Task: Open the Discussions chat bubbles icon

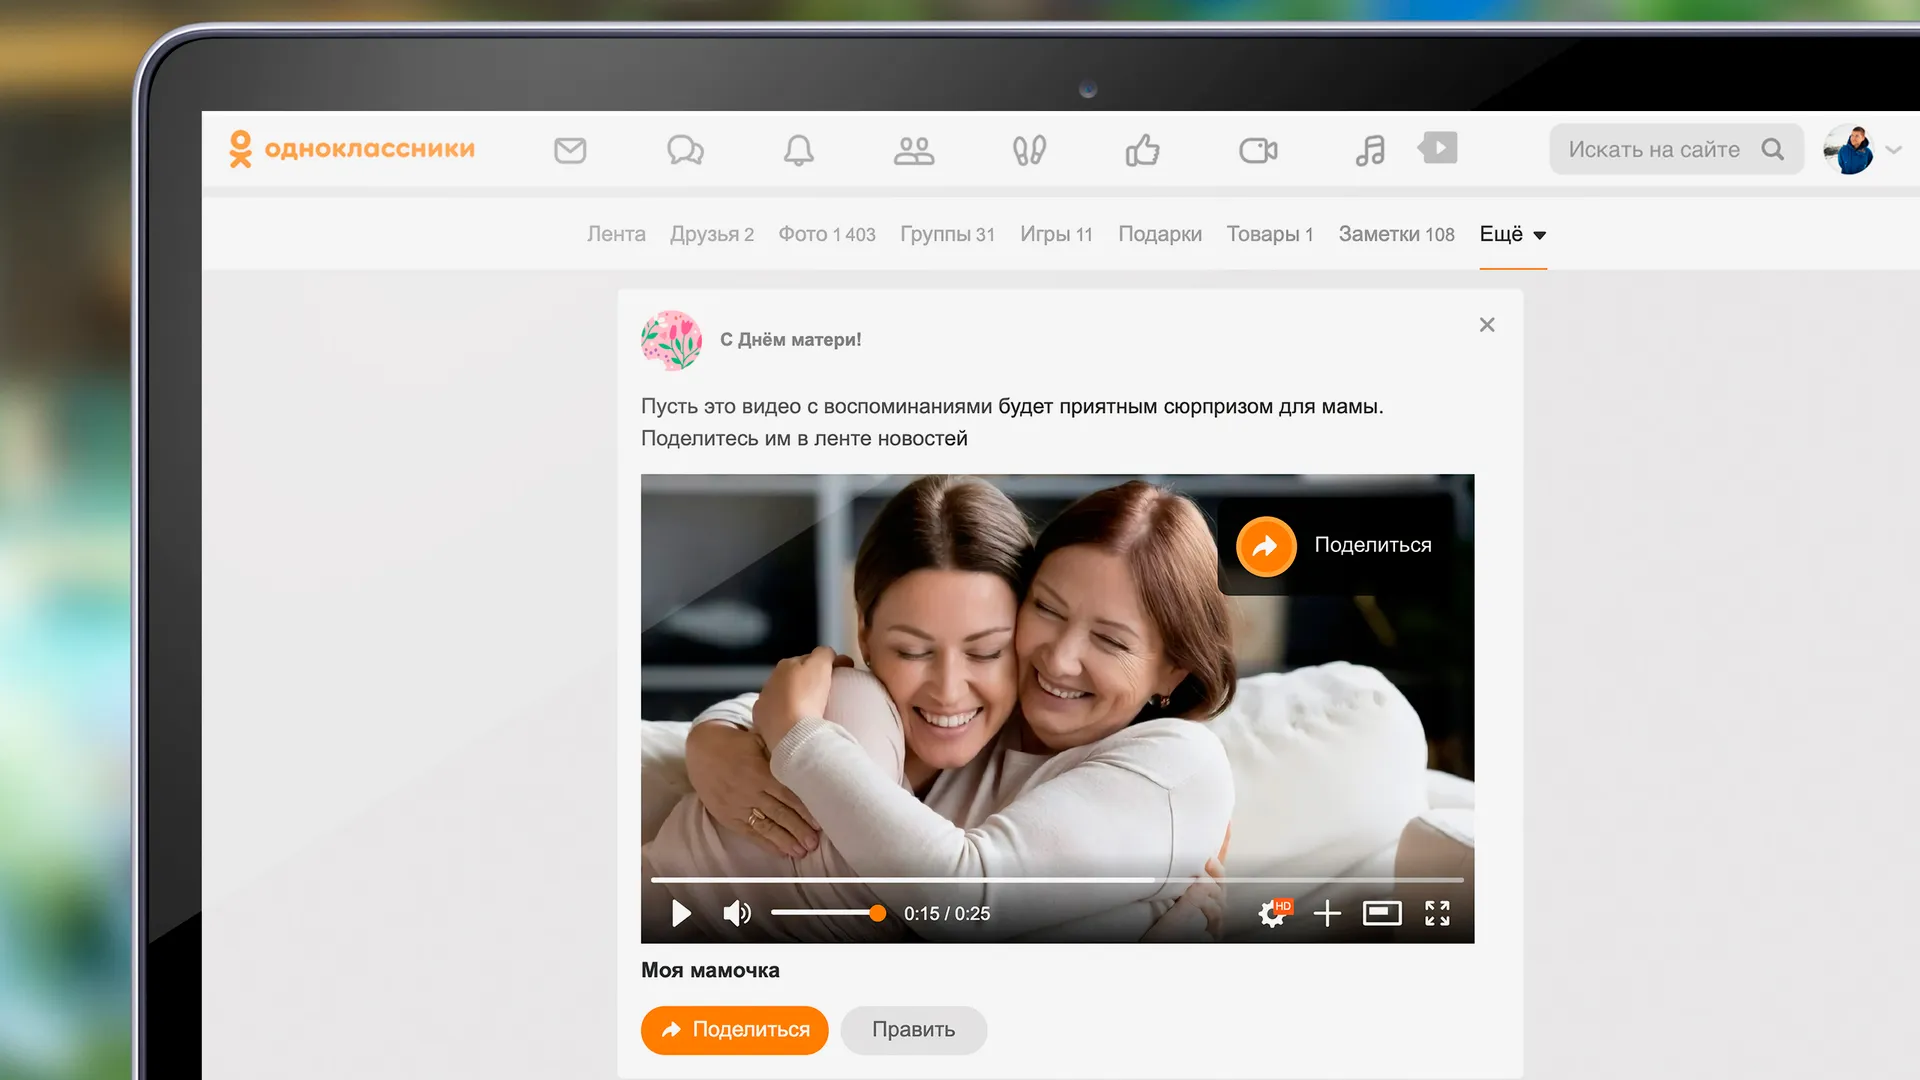Action: tap(685, 150)
